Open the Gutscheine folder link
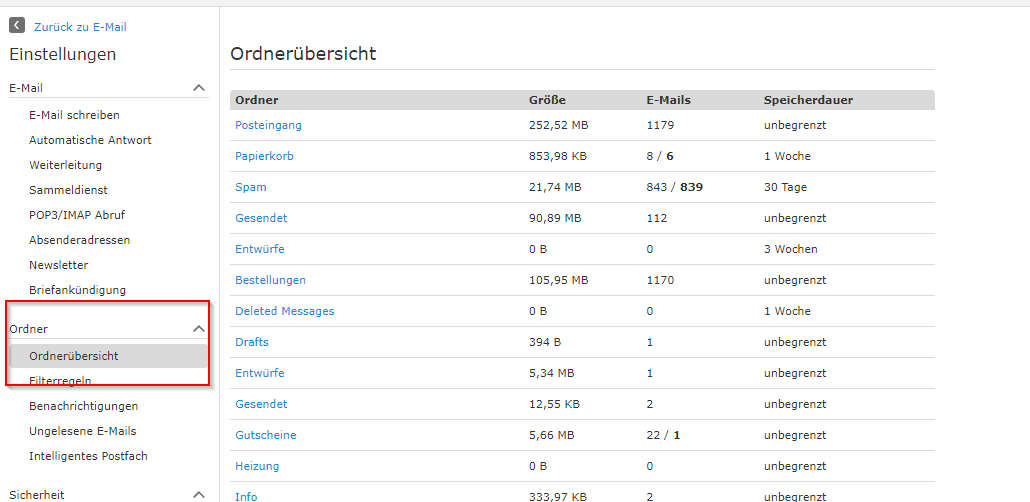Viewport: 1030px width, 502px height. coord(265,435)
